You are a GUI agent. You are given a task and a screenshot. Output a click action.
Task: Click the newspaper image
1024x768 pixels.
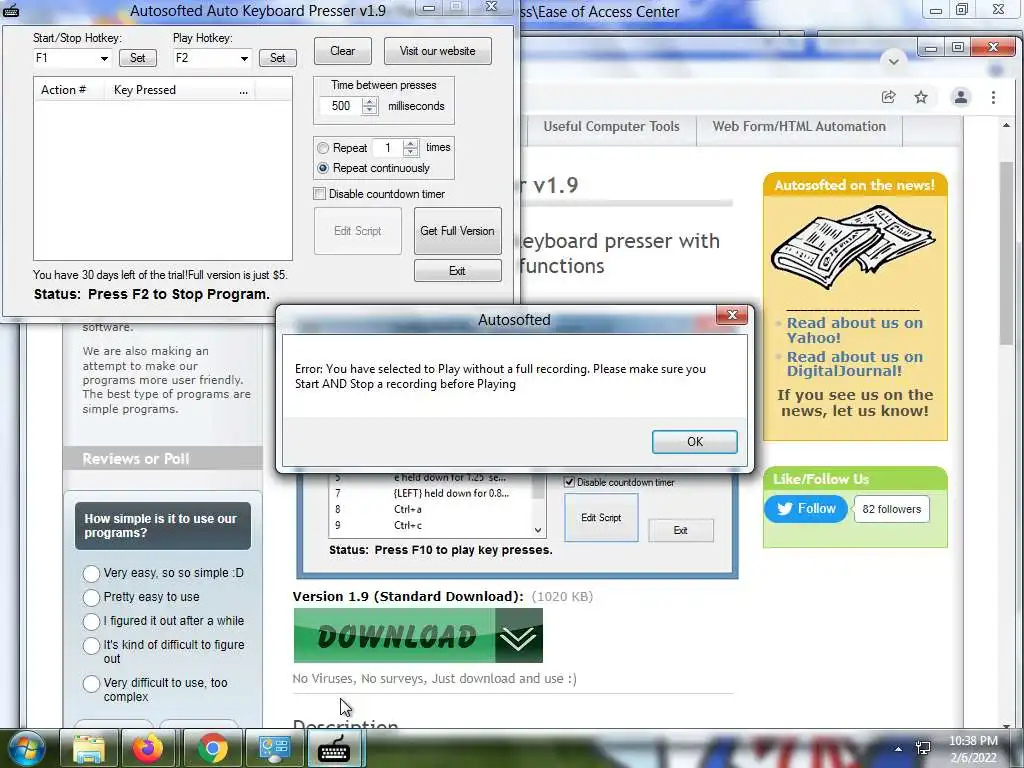pos(853,247)
